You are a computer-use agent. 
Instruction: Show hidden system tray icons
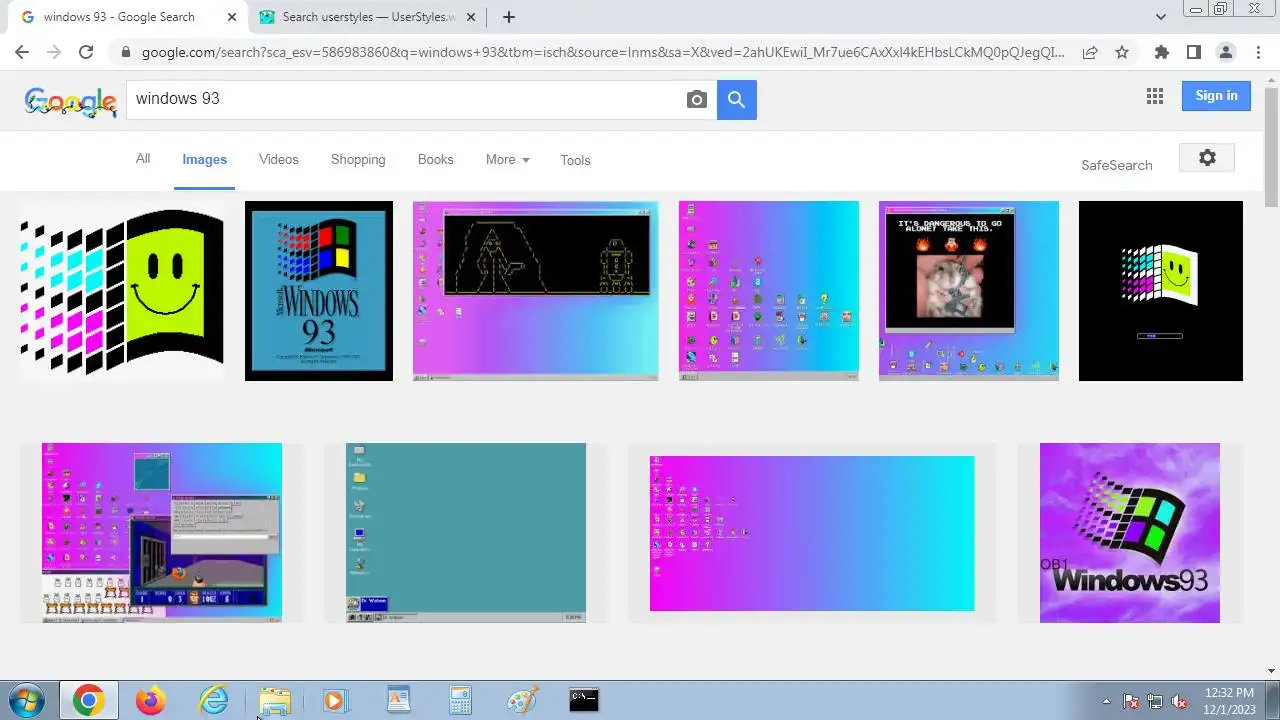pyautogui.click(x=1106, y=701)
